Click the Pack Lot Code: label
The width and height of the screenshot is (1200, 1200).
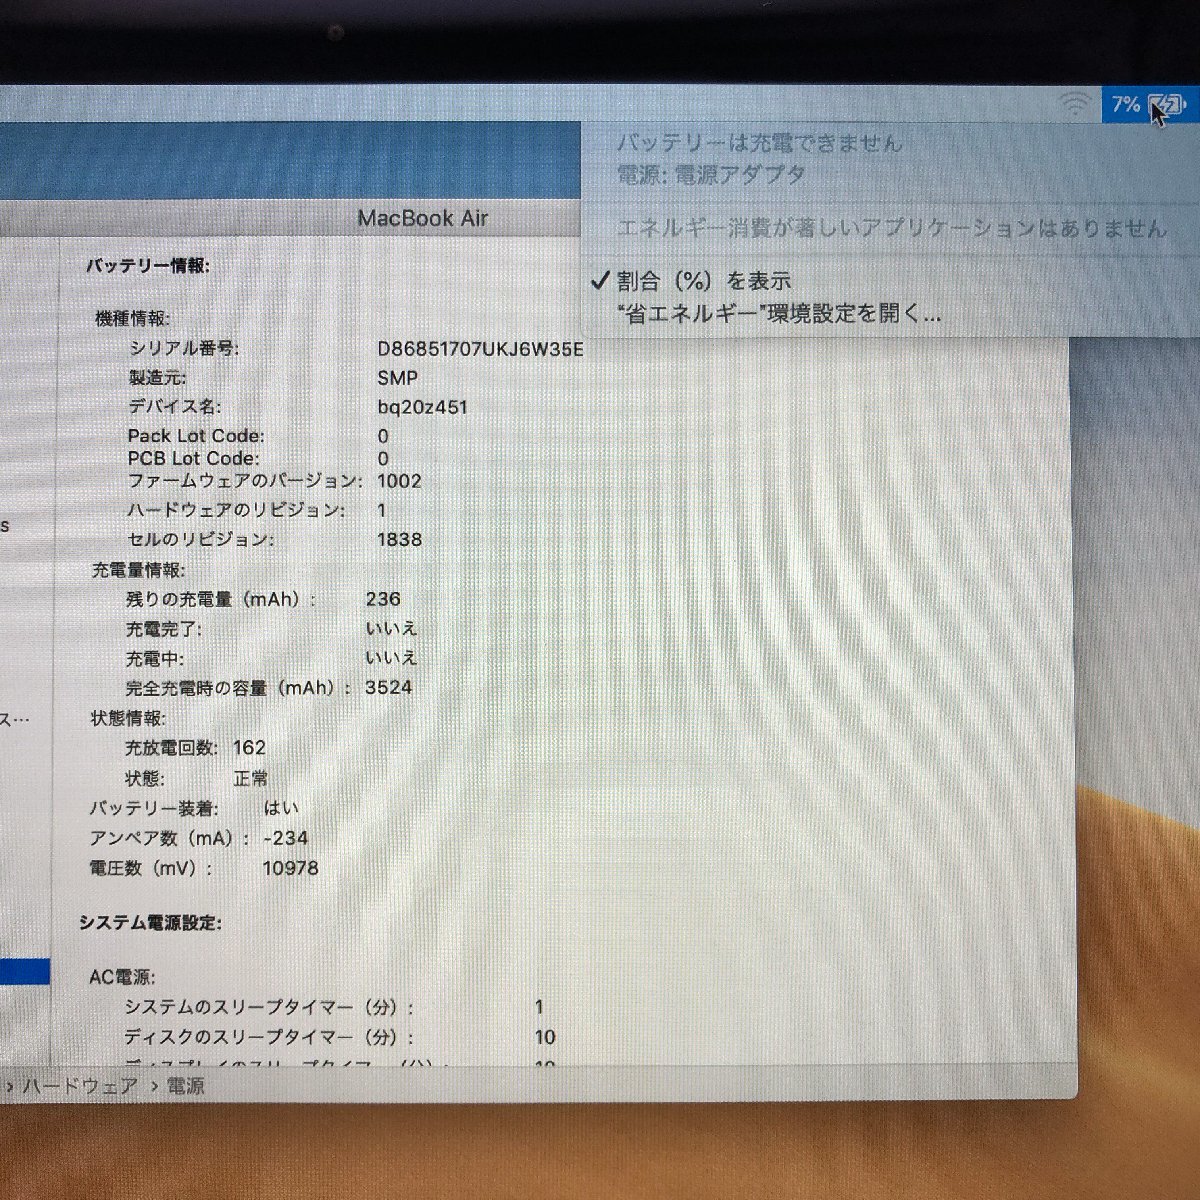click(x=196, y=436)
